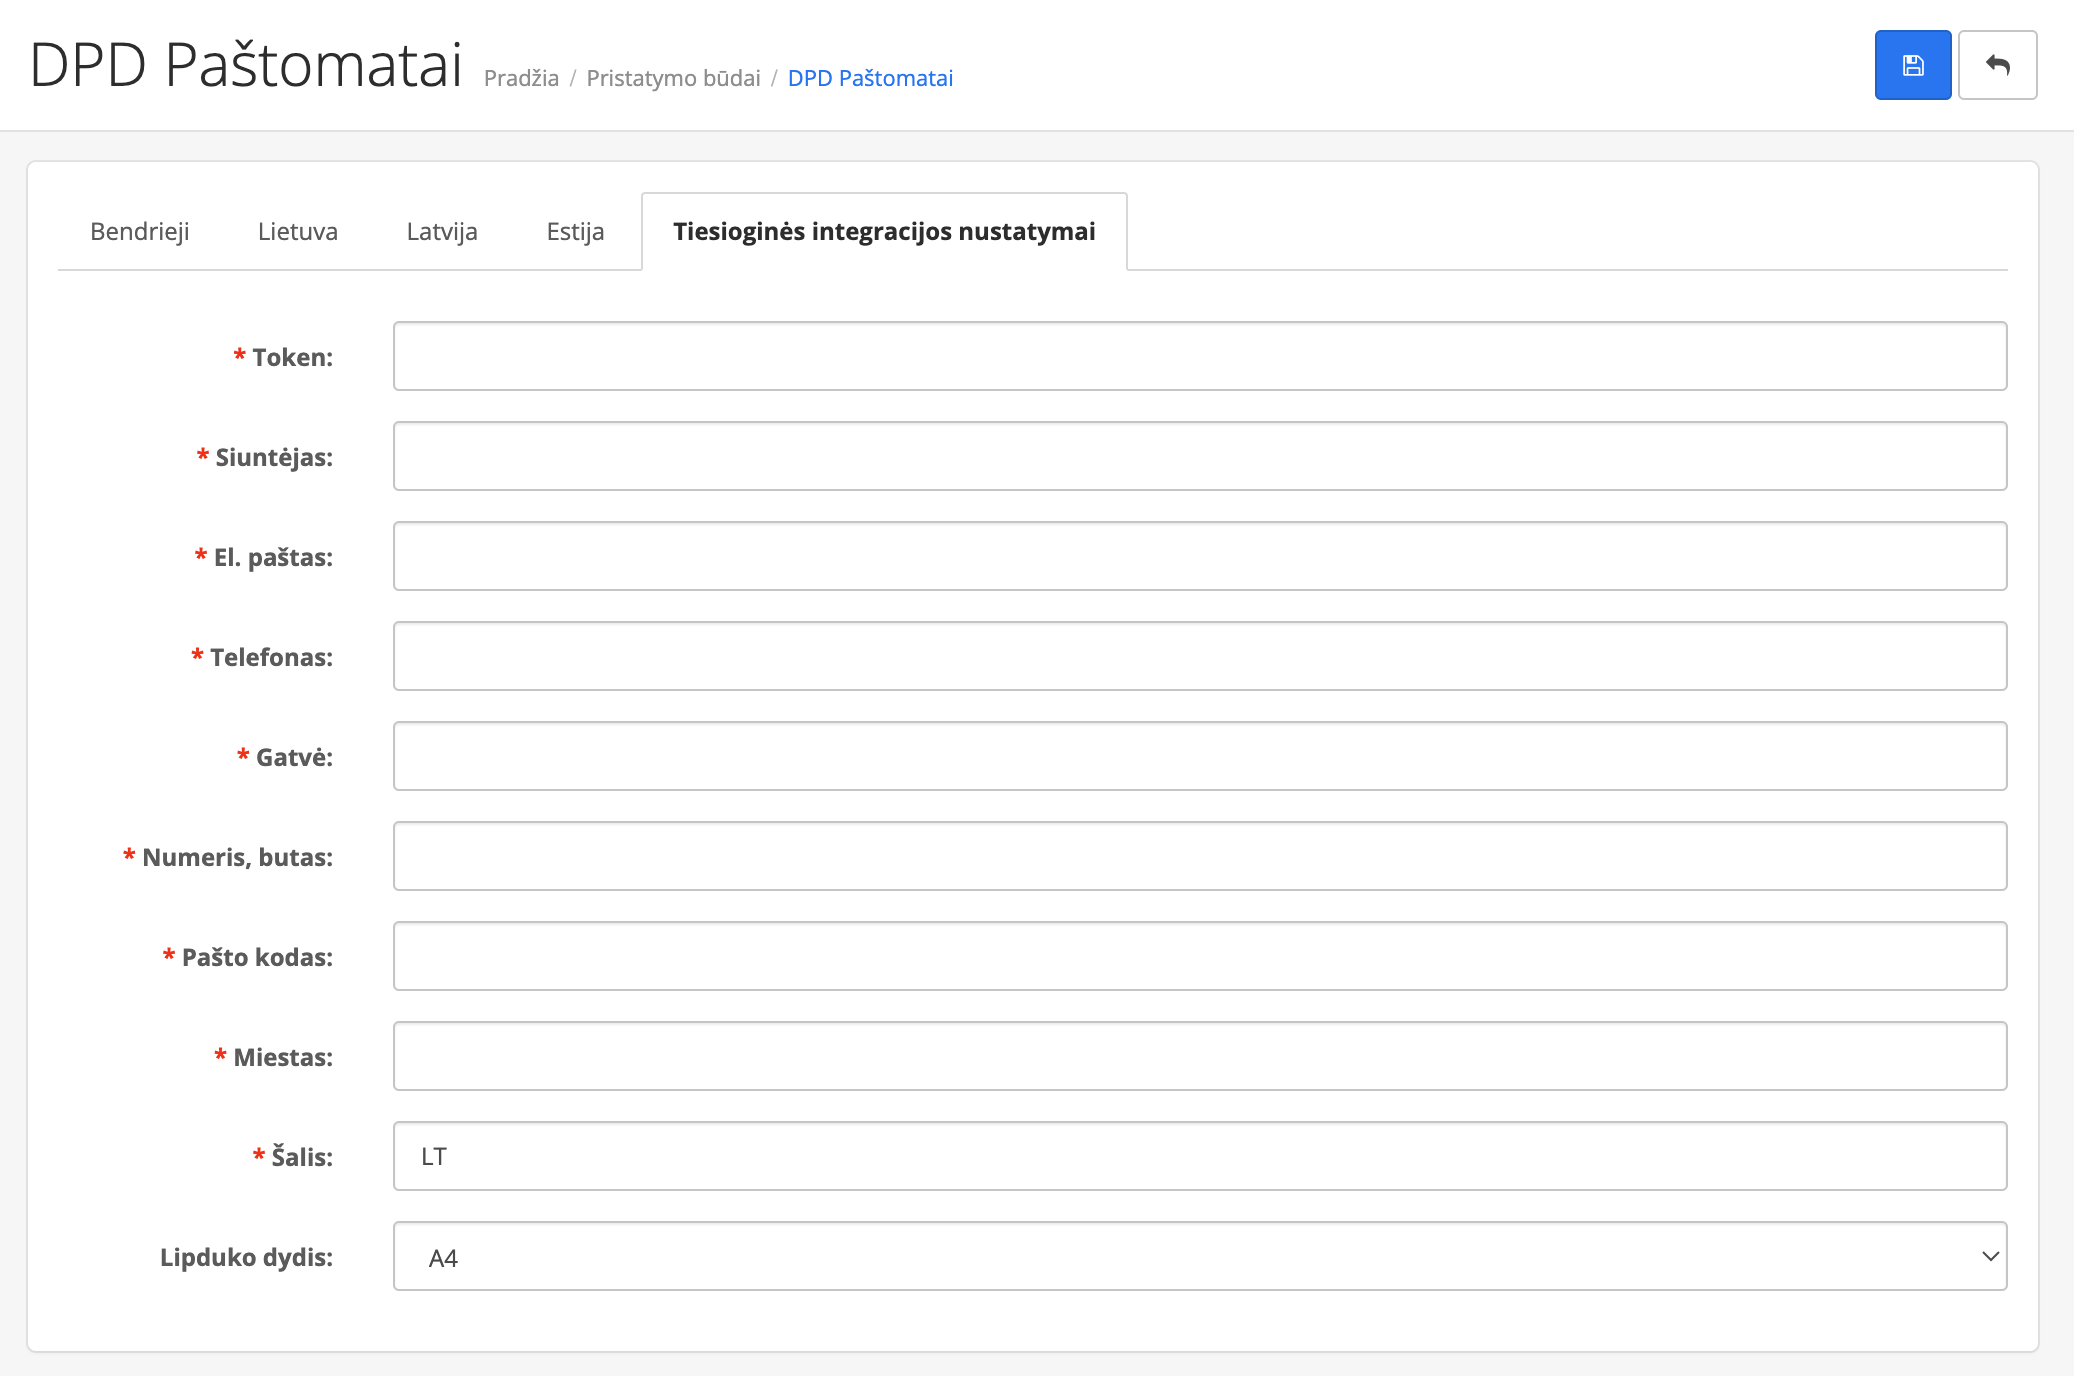Click the Telefonas text field
This screenshot has height=1376, width=2074.
(1199, 656)
